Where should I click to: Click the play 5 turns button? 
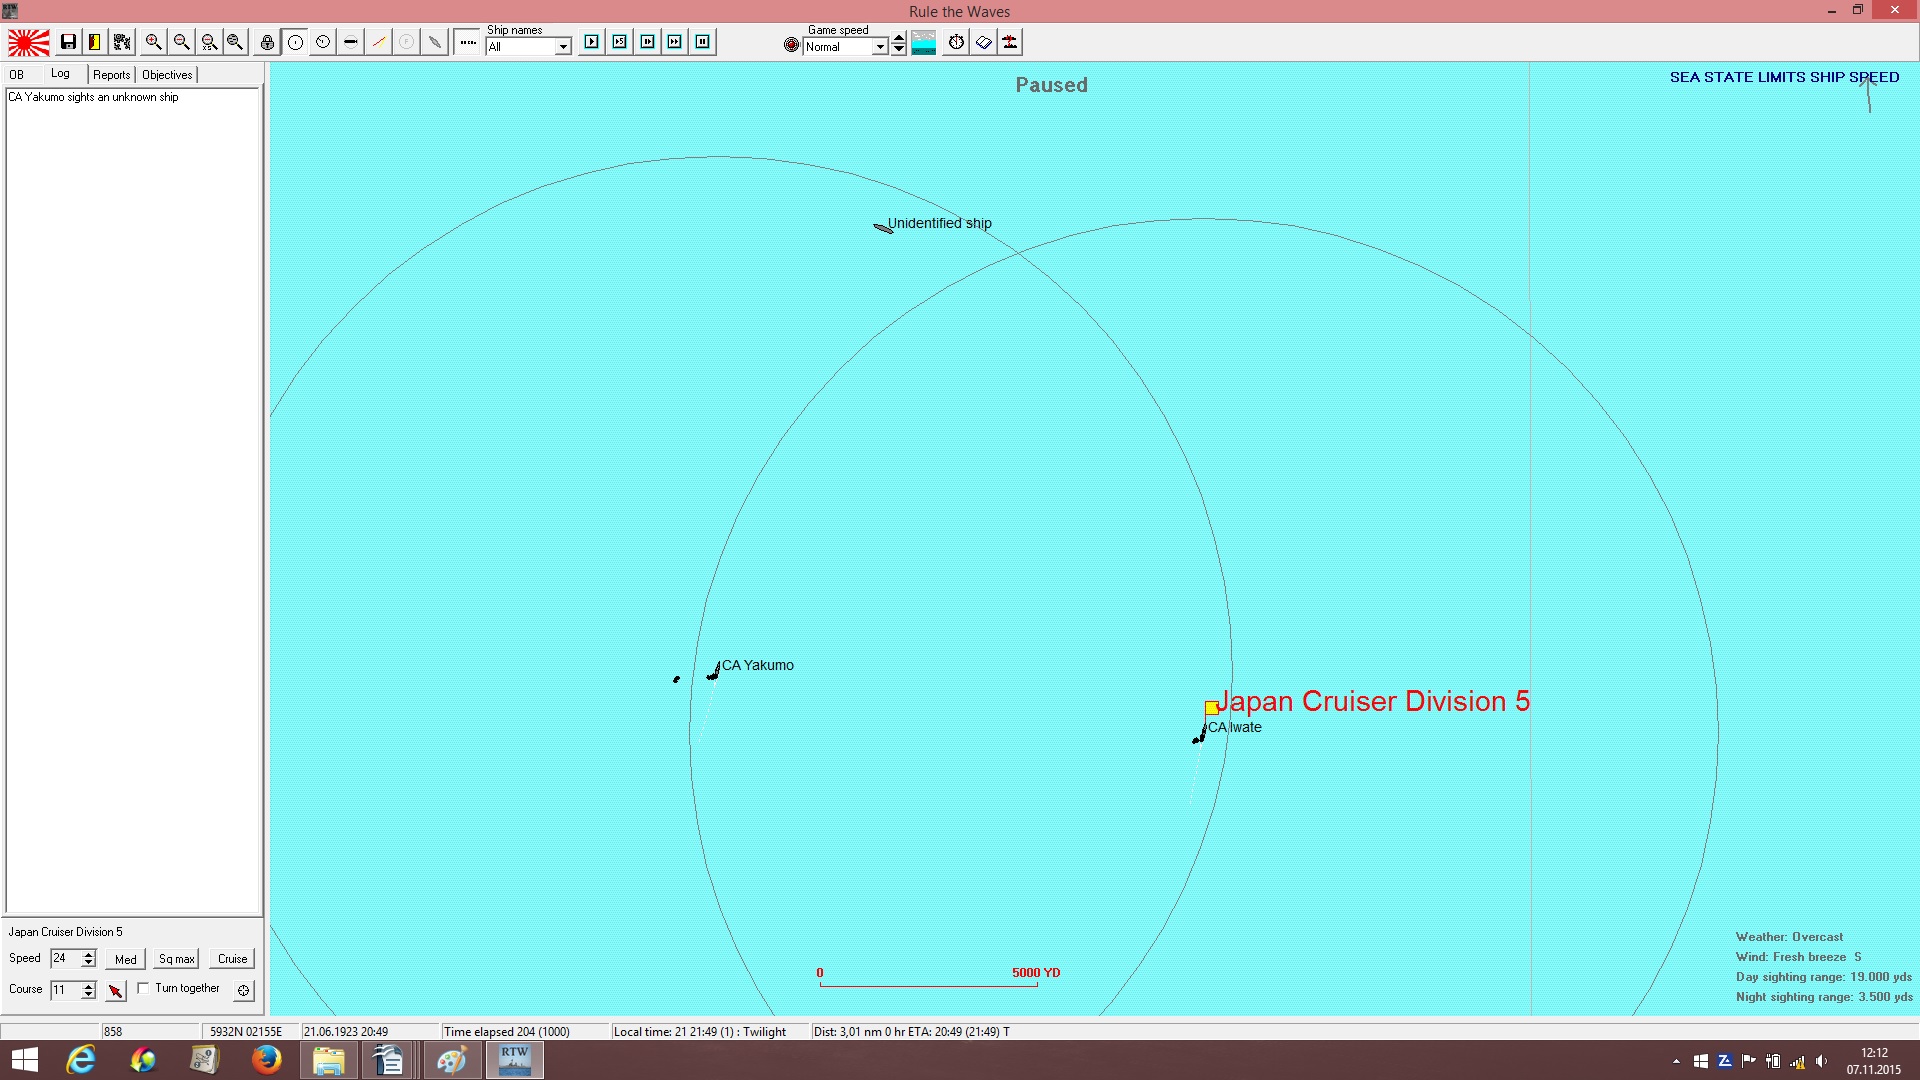pos(620,42)
